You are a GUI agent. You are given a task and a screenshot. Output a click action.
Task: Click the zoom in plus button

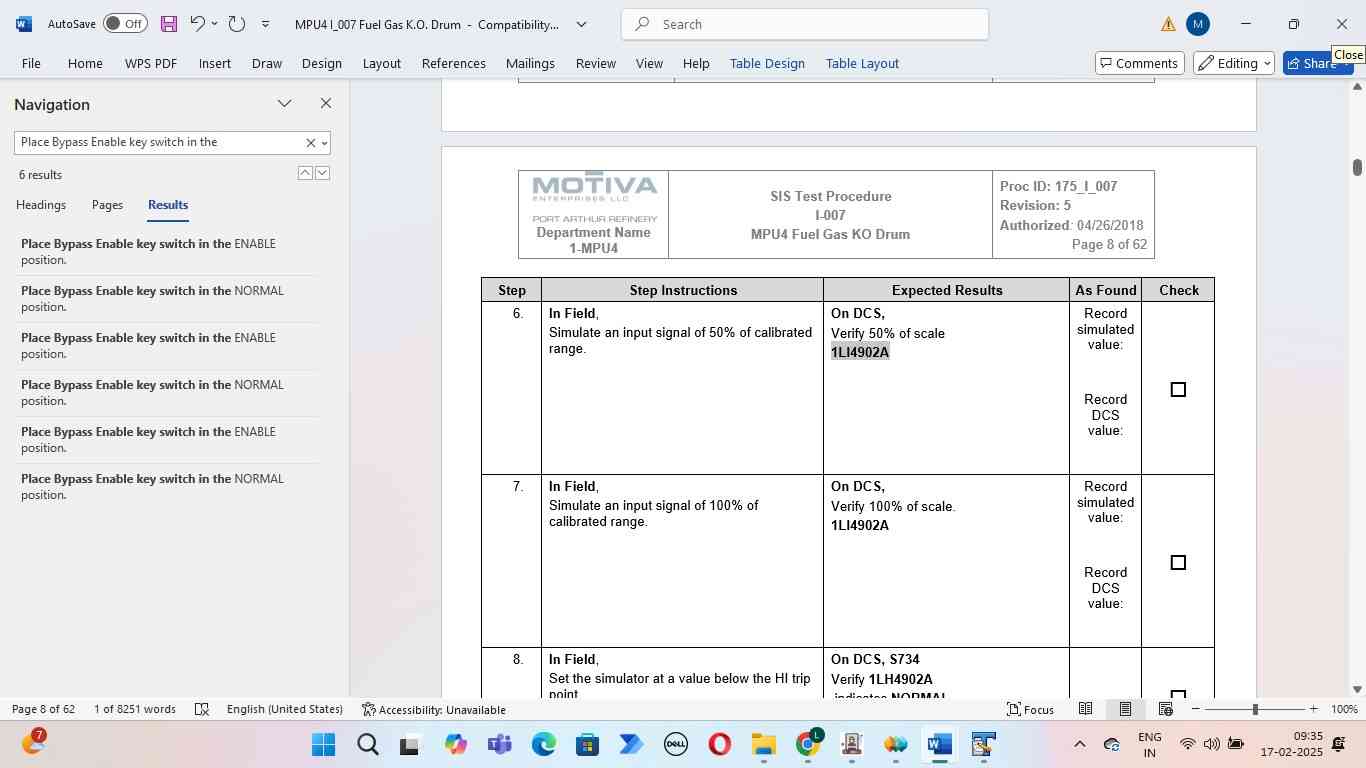coord(1314,709)
